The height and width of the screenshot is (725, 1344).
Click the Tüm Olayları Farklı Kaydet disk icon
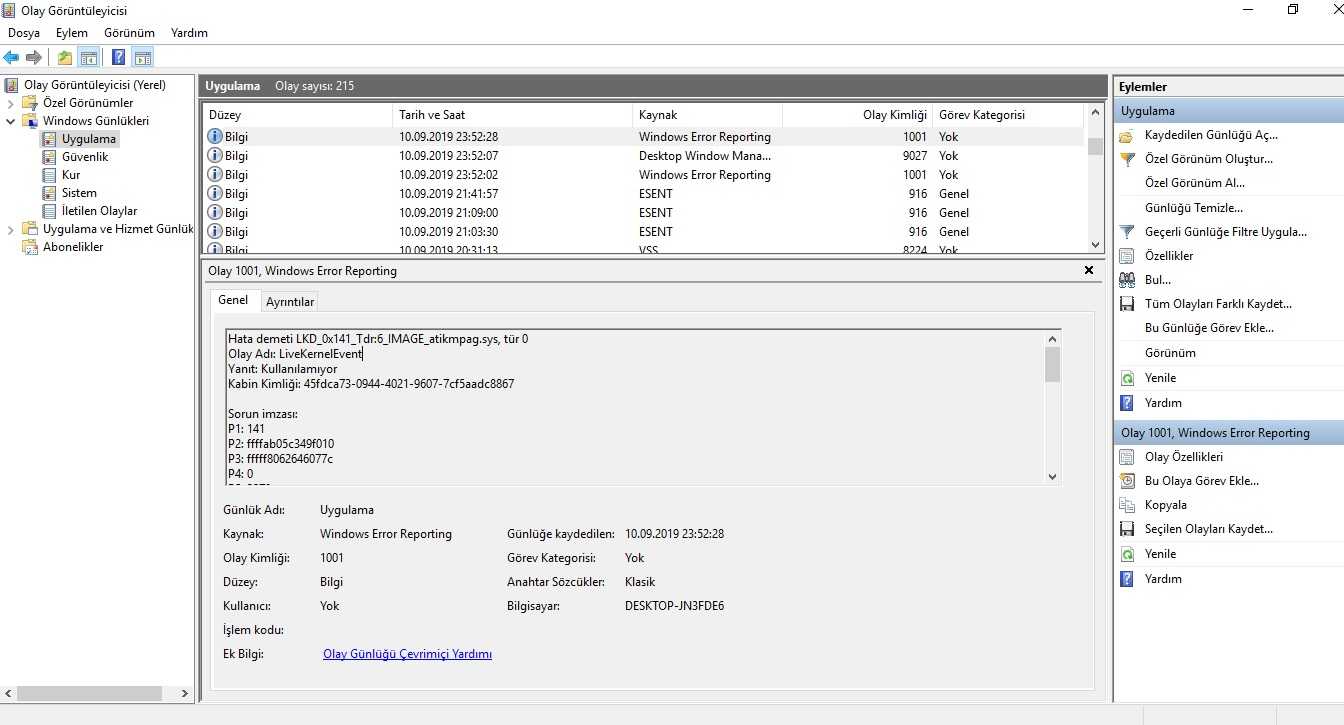(1127, 304)
